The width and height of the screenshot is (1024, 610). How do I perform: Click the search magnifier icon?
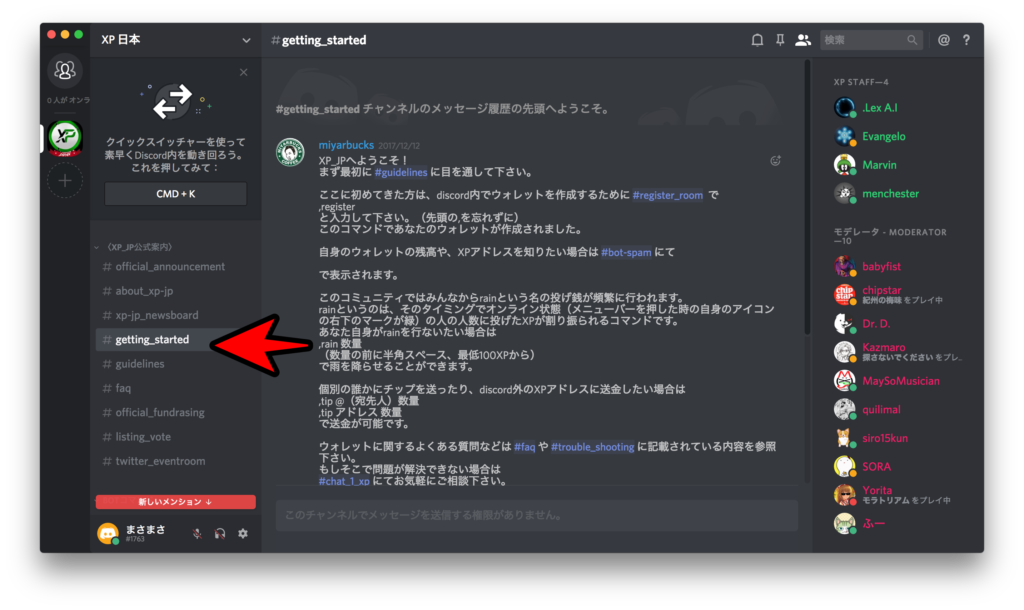[912, 40]
